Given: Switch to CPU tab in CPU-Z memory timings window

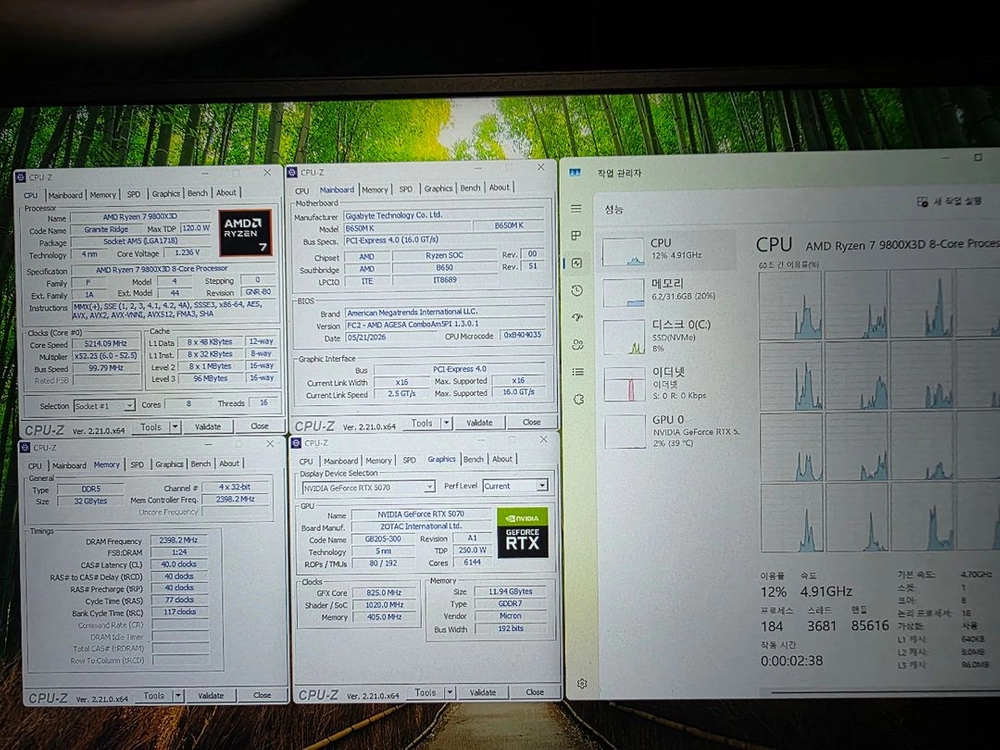Looking at the screenshot, I should click(34, 466).
